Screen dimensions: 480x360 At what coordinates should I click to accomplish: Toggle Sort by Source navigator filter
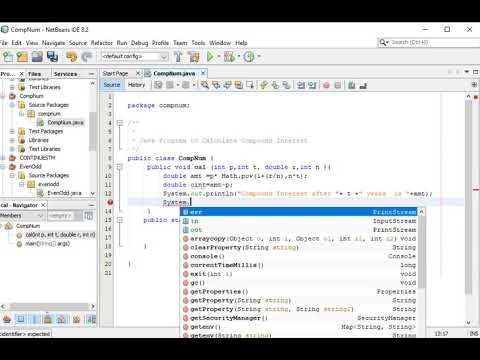(x=91, y=319)
